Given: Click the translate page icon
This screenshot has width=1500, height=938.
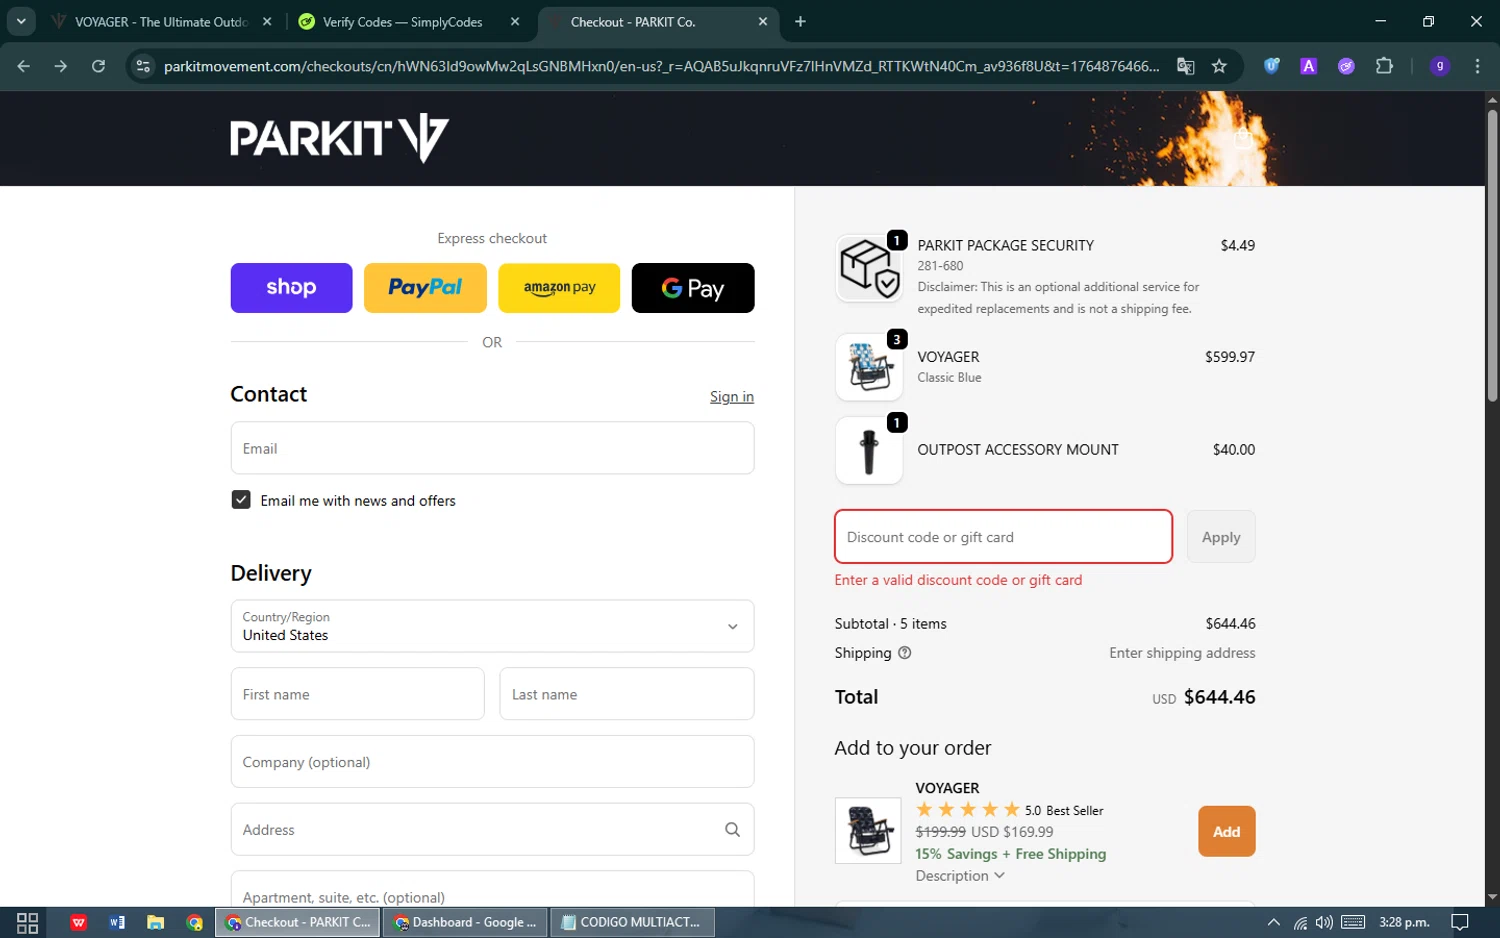Looking at the screenshot, I should pyautogui.click(x=1185, y=66).
